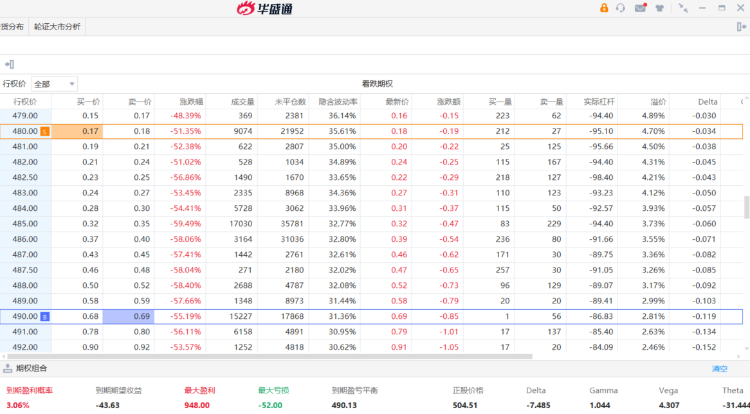Click open interest value 21952
The image size is (750, 414).
click(x=292, y=131)
